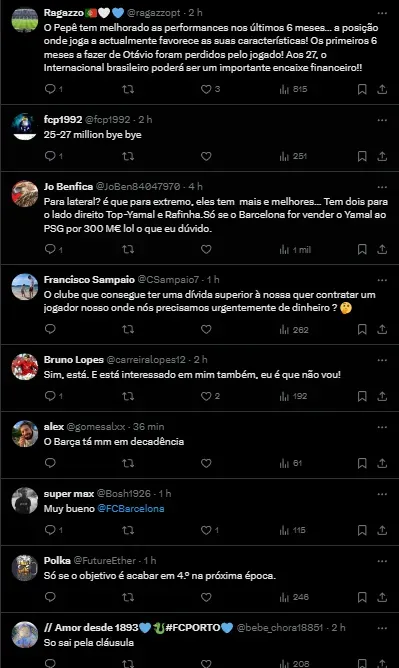Retweet Polka's tweet about finishing 4th
399x668 pixels.
pos(128,597)
